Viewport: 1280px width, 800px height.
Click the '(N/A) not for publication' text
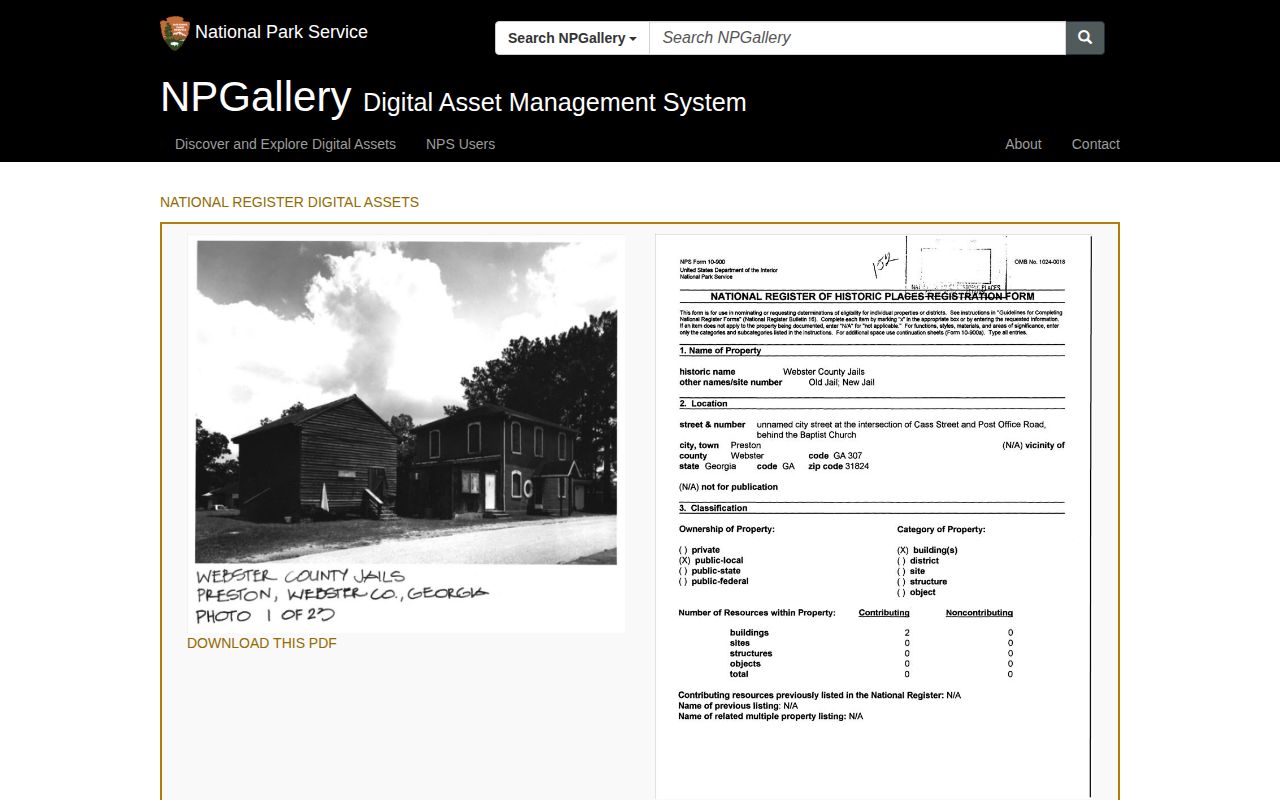[x=728, y=487]
